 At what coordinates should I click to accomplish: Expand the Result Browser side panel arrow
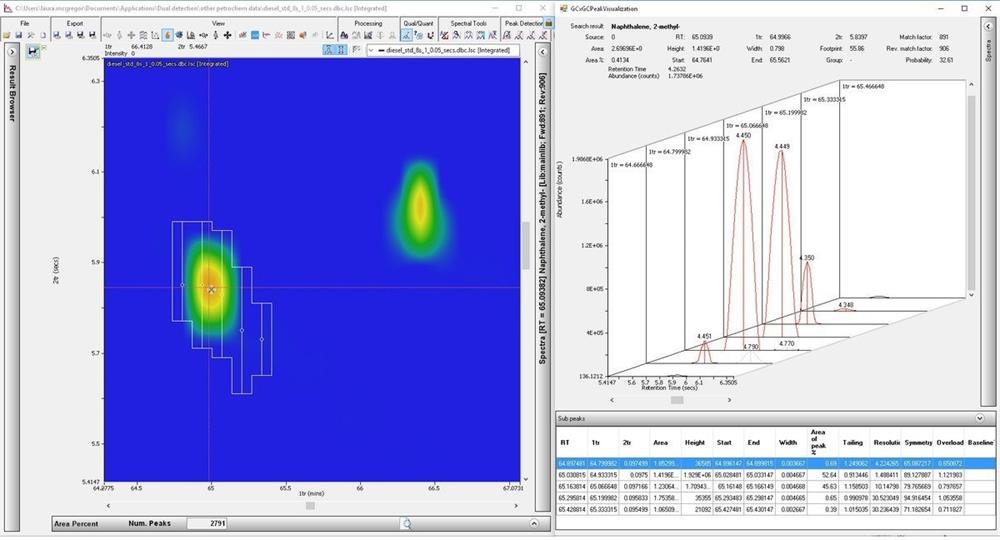coord(12,50)
